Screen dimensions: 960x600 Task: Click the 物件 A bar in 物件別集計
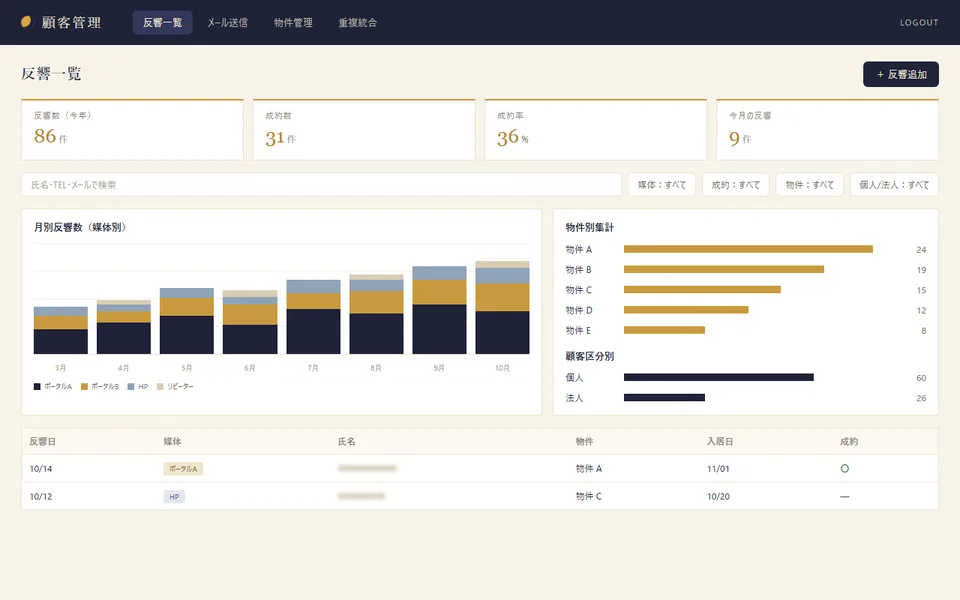(748, 249)
